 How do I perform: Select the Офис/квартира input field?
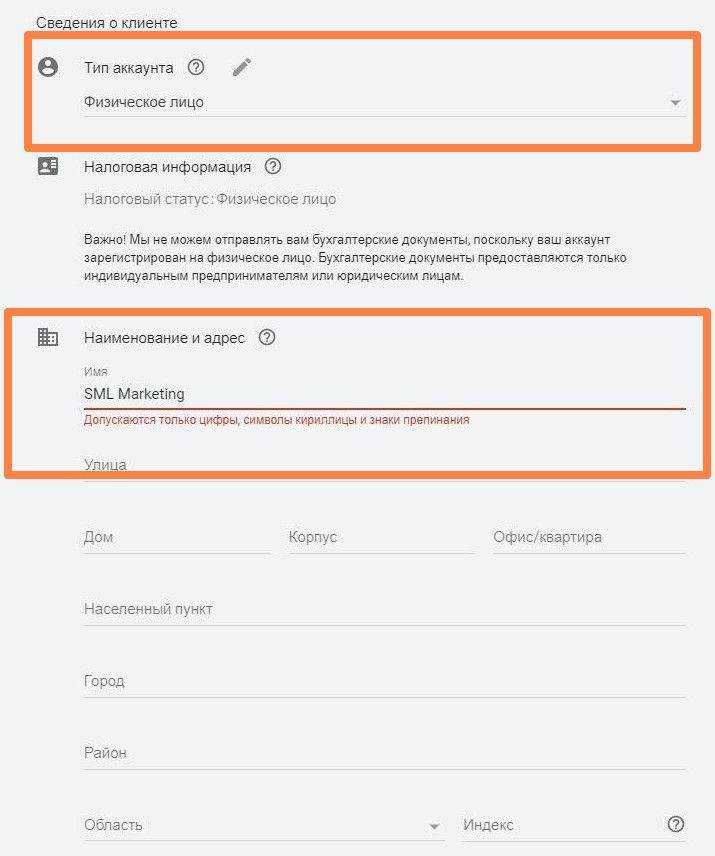(589, 537)
